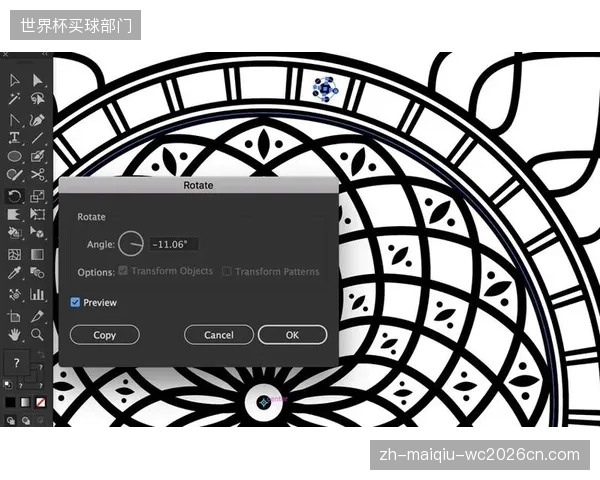The height and width of the screenshot is (480, 600).
Task: Select the Scissors tool
Action: 37,175
